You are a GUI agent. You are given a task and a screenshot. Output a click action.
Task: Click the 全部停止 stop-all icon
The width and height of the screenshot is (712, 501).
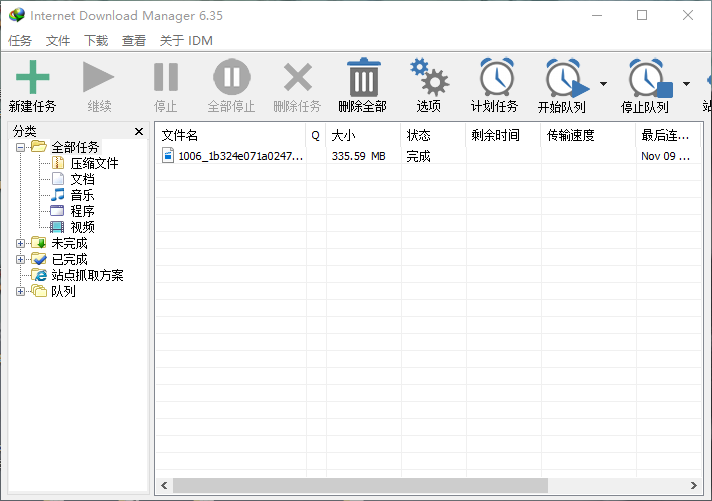(232, 77)
